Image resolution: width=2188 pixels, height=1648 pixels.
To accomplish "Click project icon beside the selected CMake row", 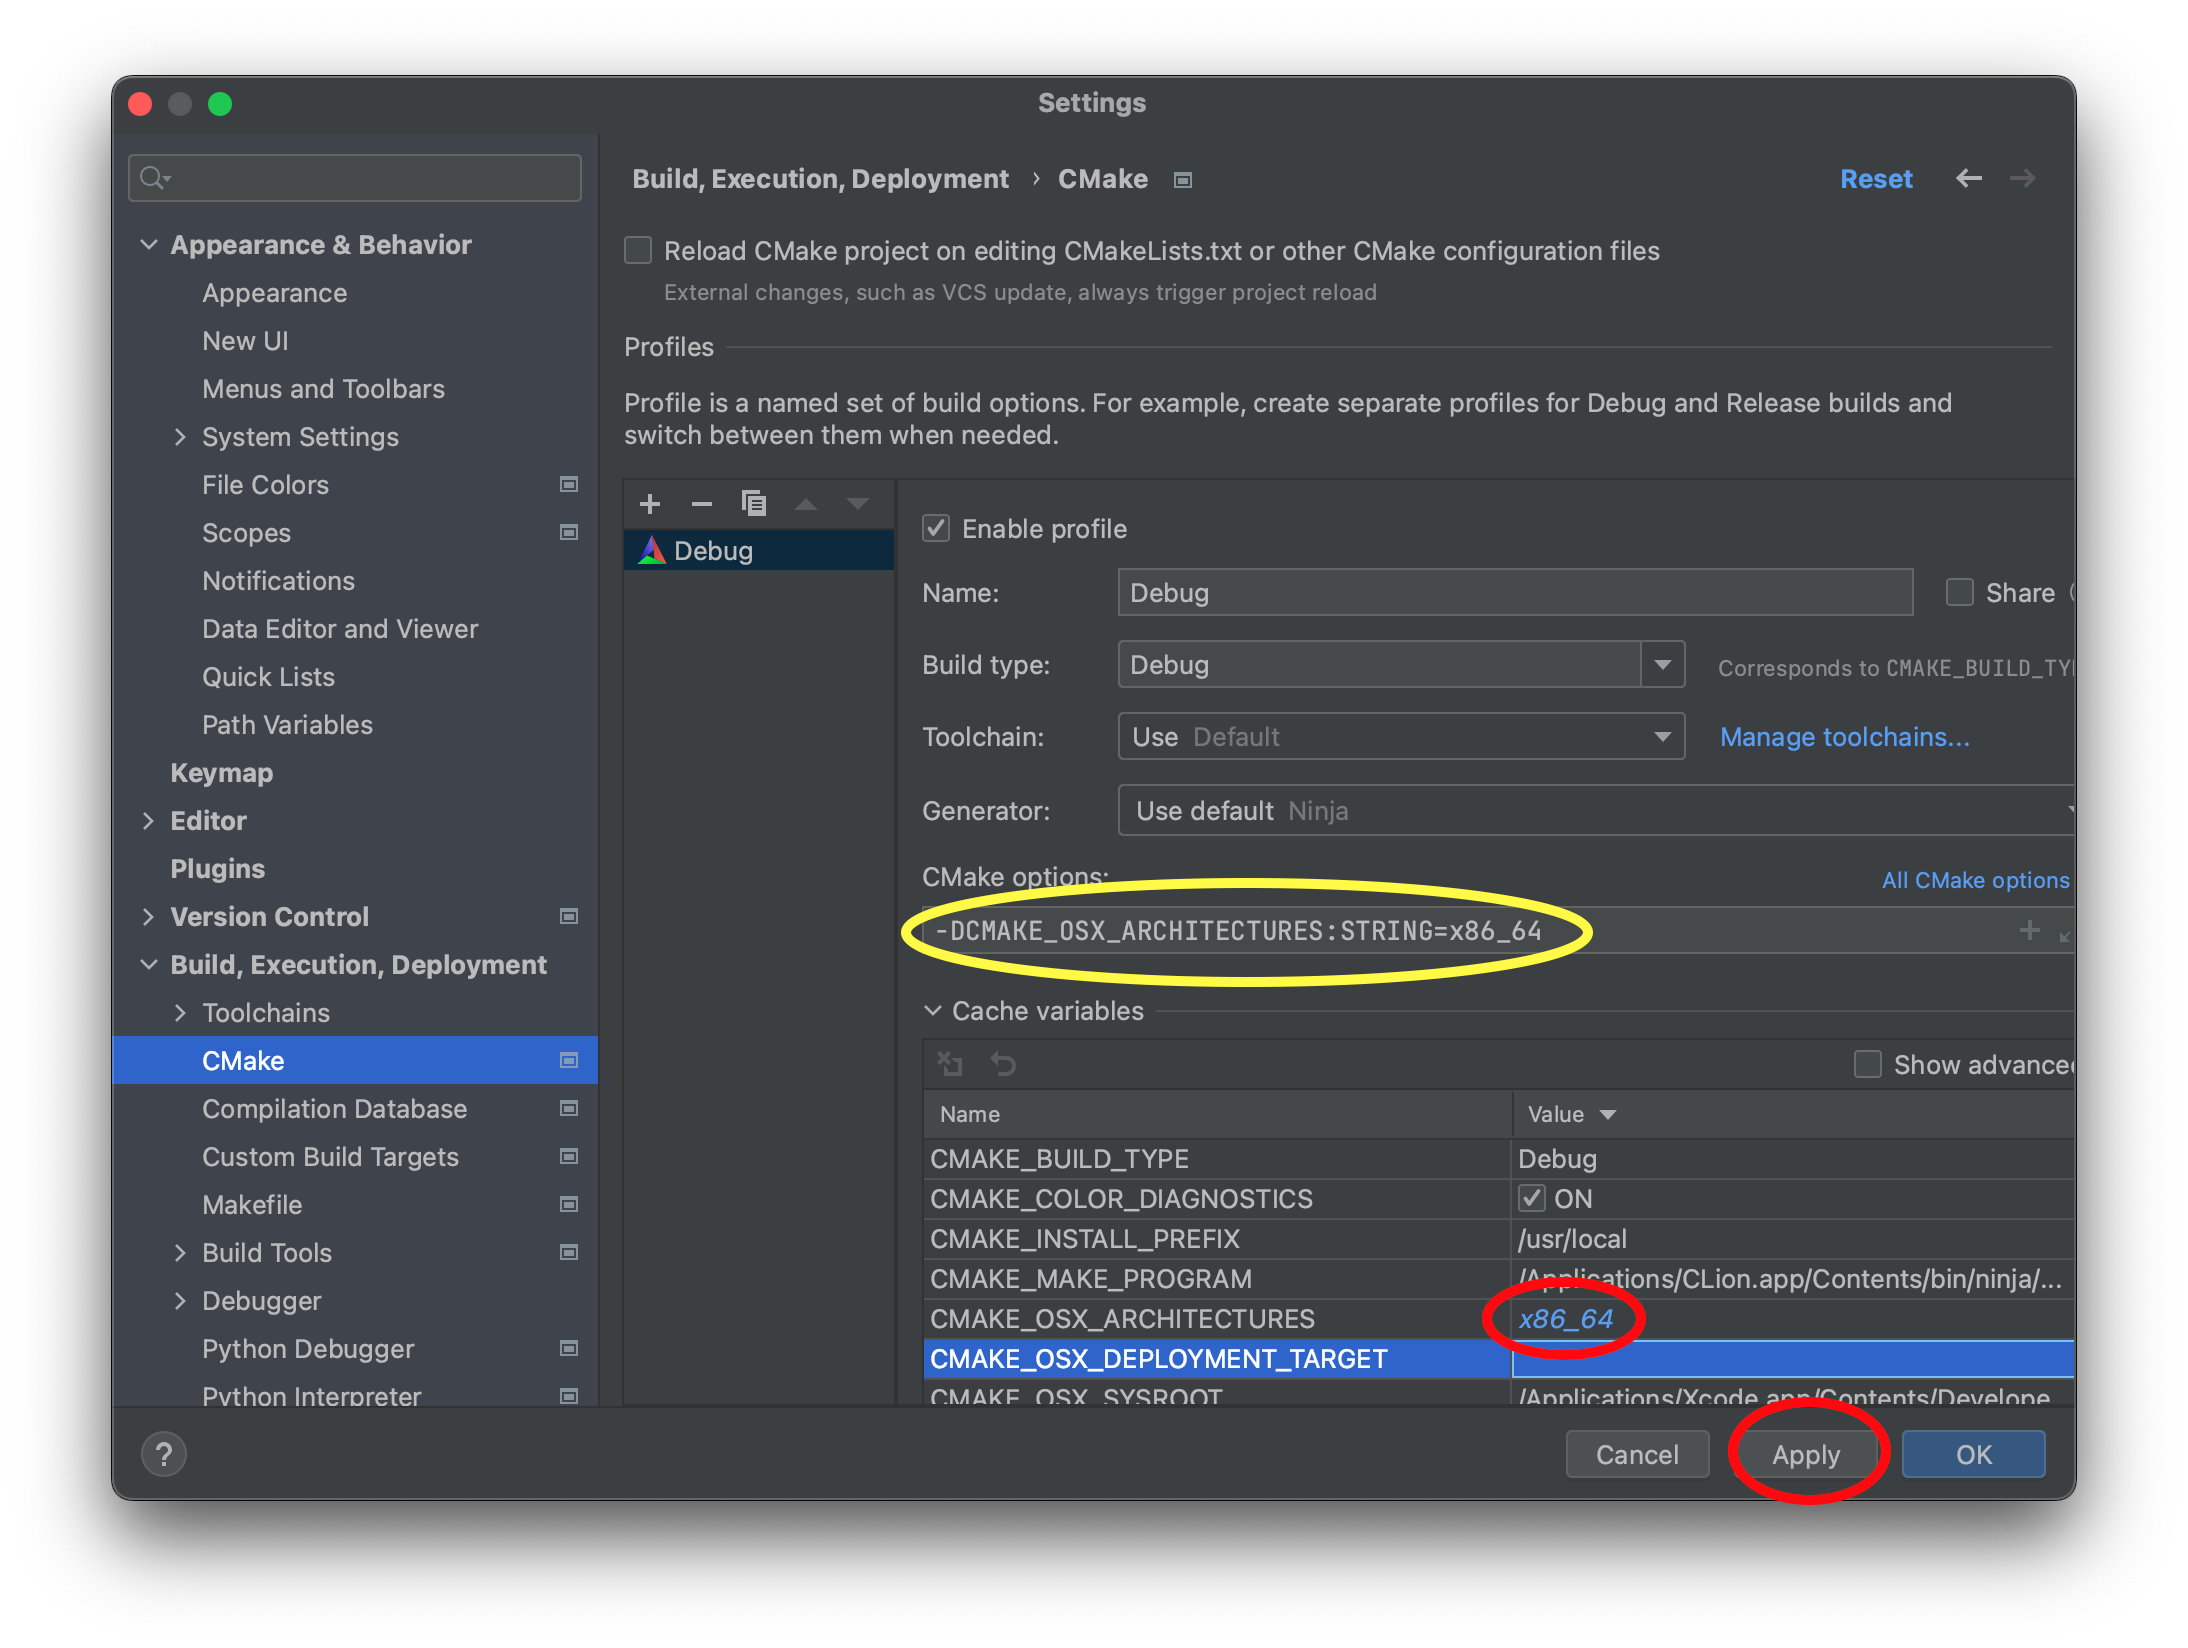I will (569, 1061).
